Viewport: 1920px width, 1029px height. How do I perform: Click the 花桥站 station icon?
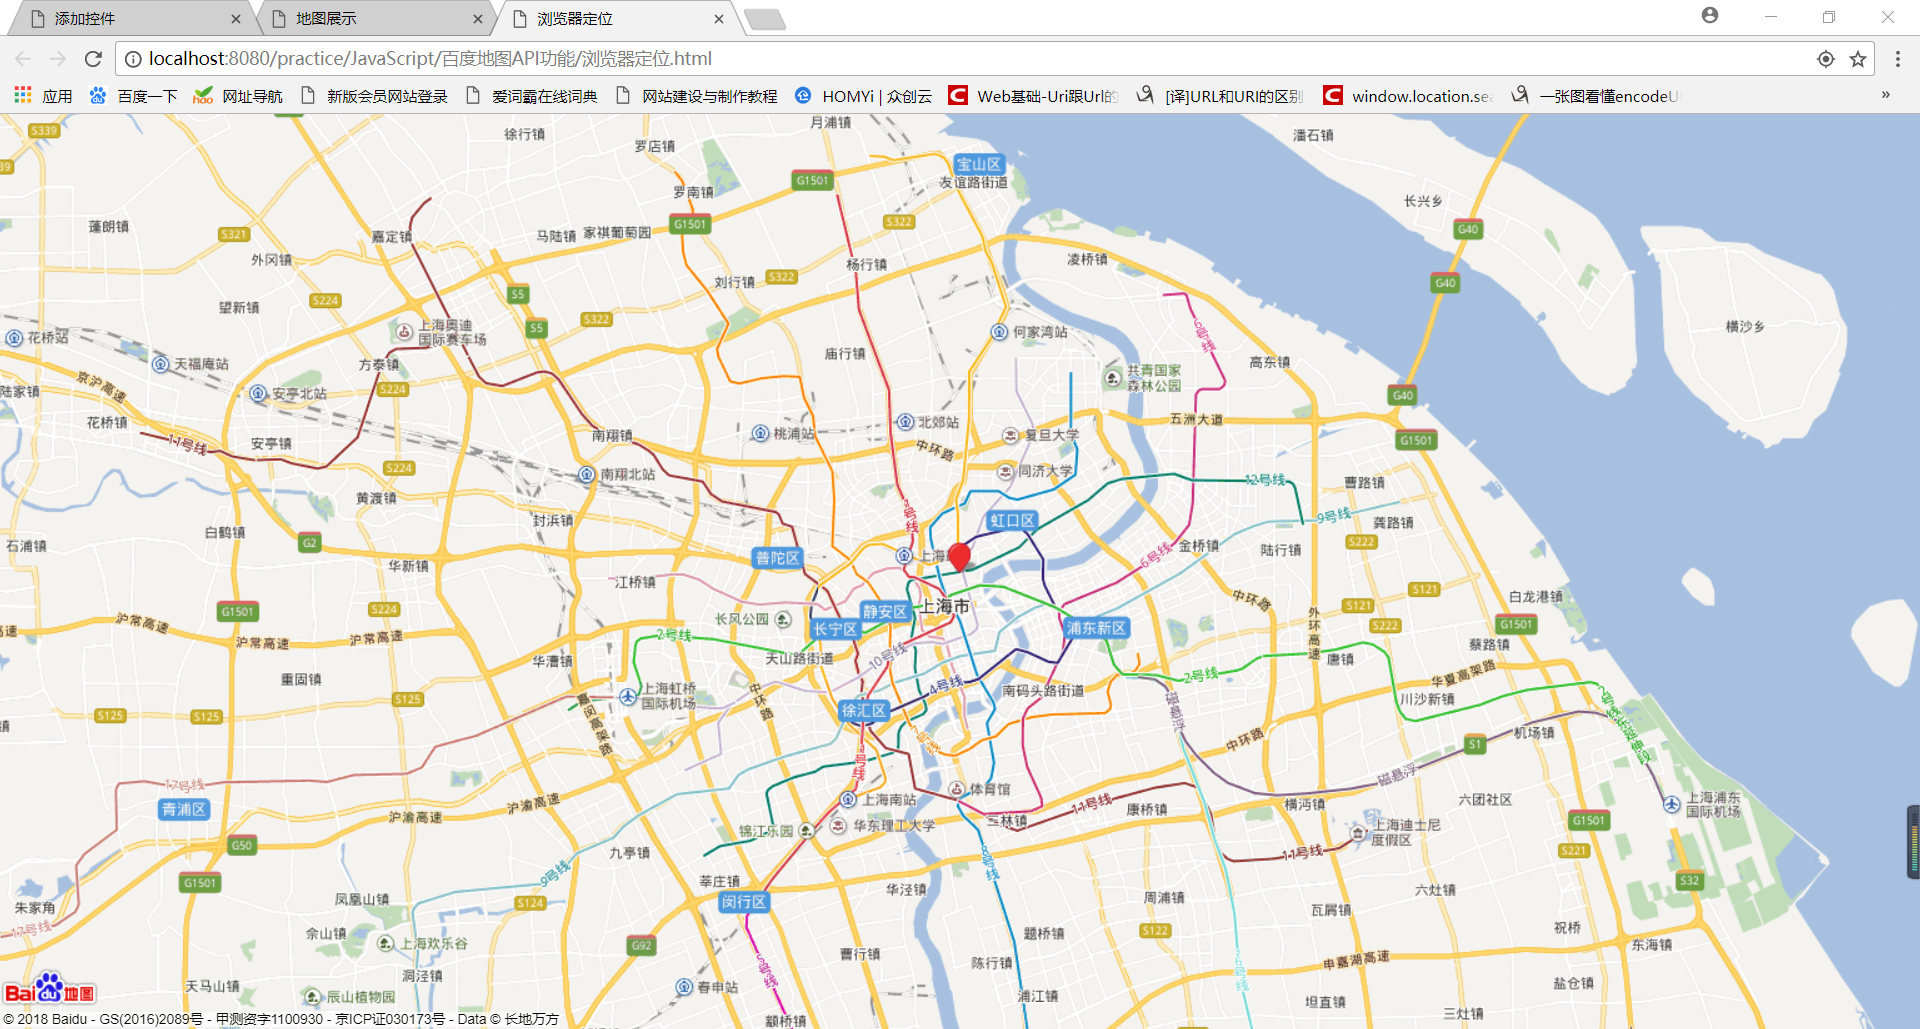[x=14, y=338]
